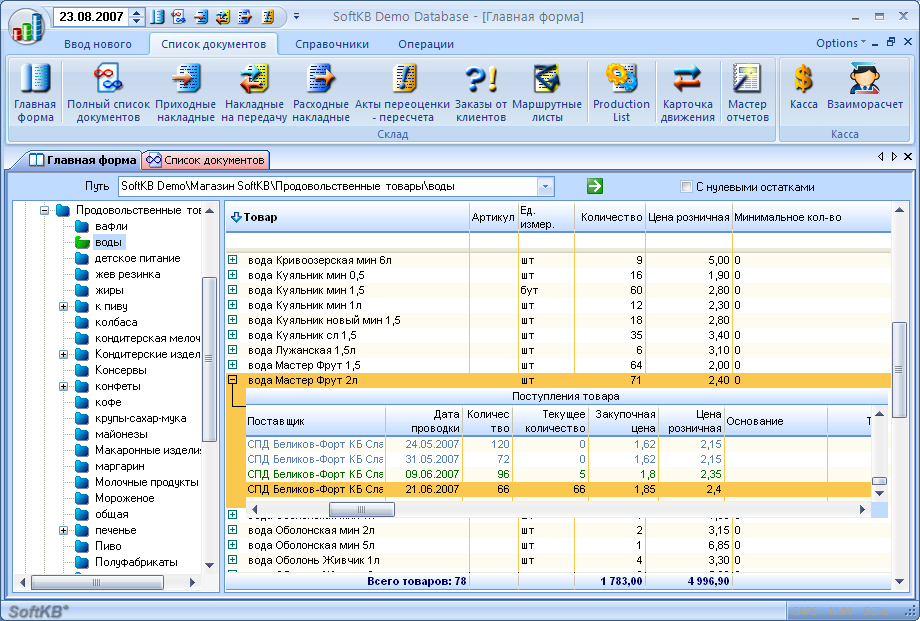Open the SoftKB application orb menu
This screenshot has height=621, width=920.
(x=27, y=26)
